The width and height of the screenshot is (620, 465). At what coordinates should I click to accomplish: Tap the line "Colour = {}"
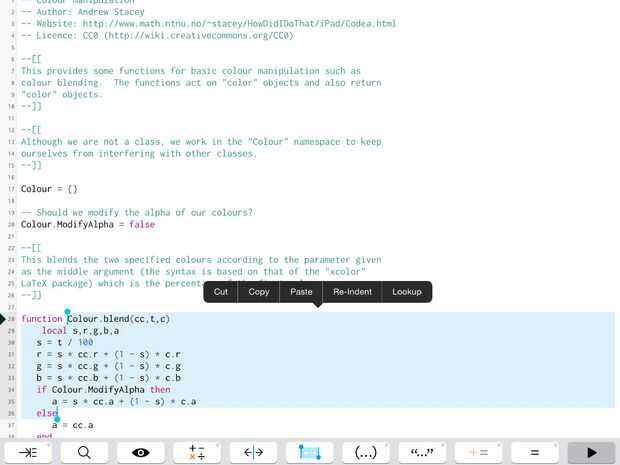click(49, 189)
